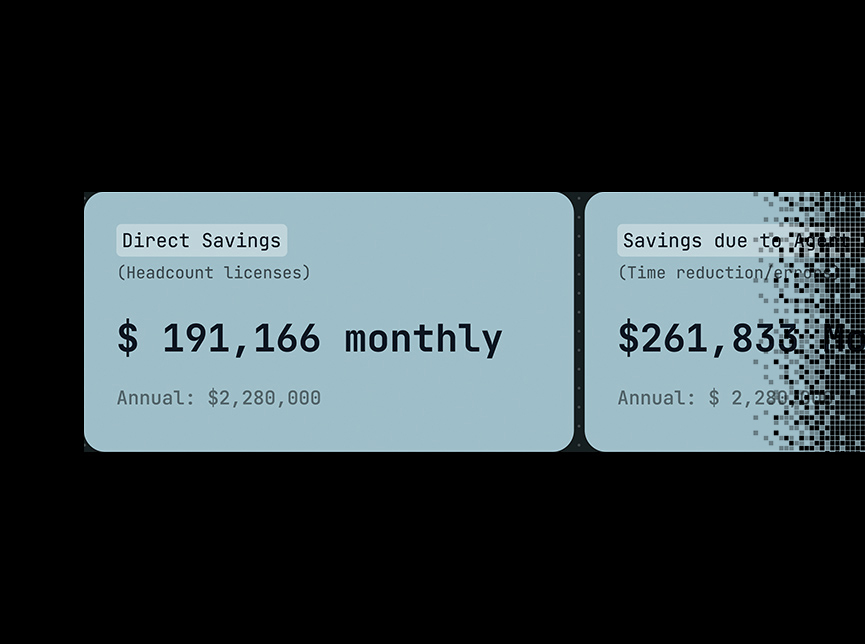Click the word "Direct" in first card badge

(x=156, y=241)
